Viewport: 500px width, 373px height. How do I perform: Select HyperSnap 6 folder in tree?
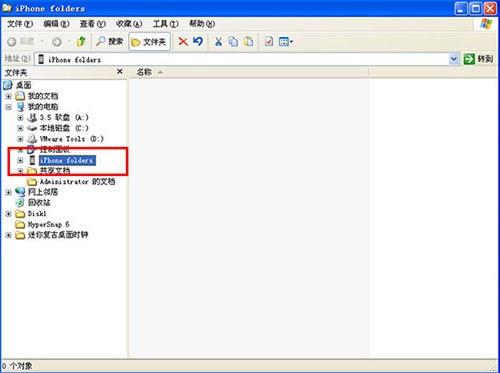(48, 224)
